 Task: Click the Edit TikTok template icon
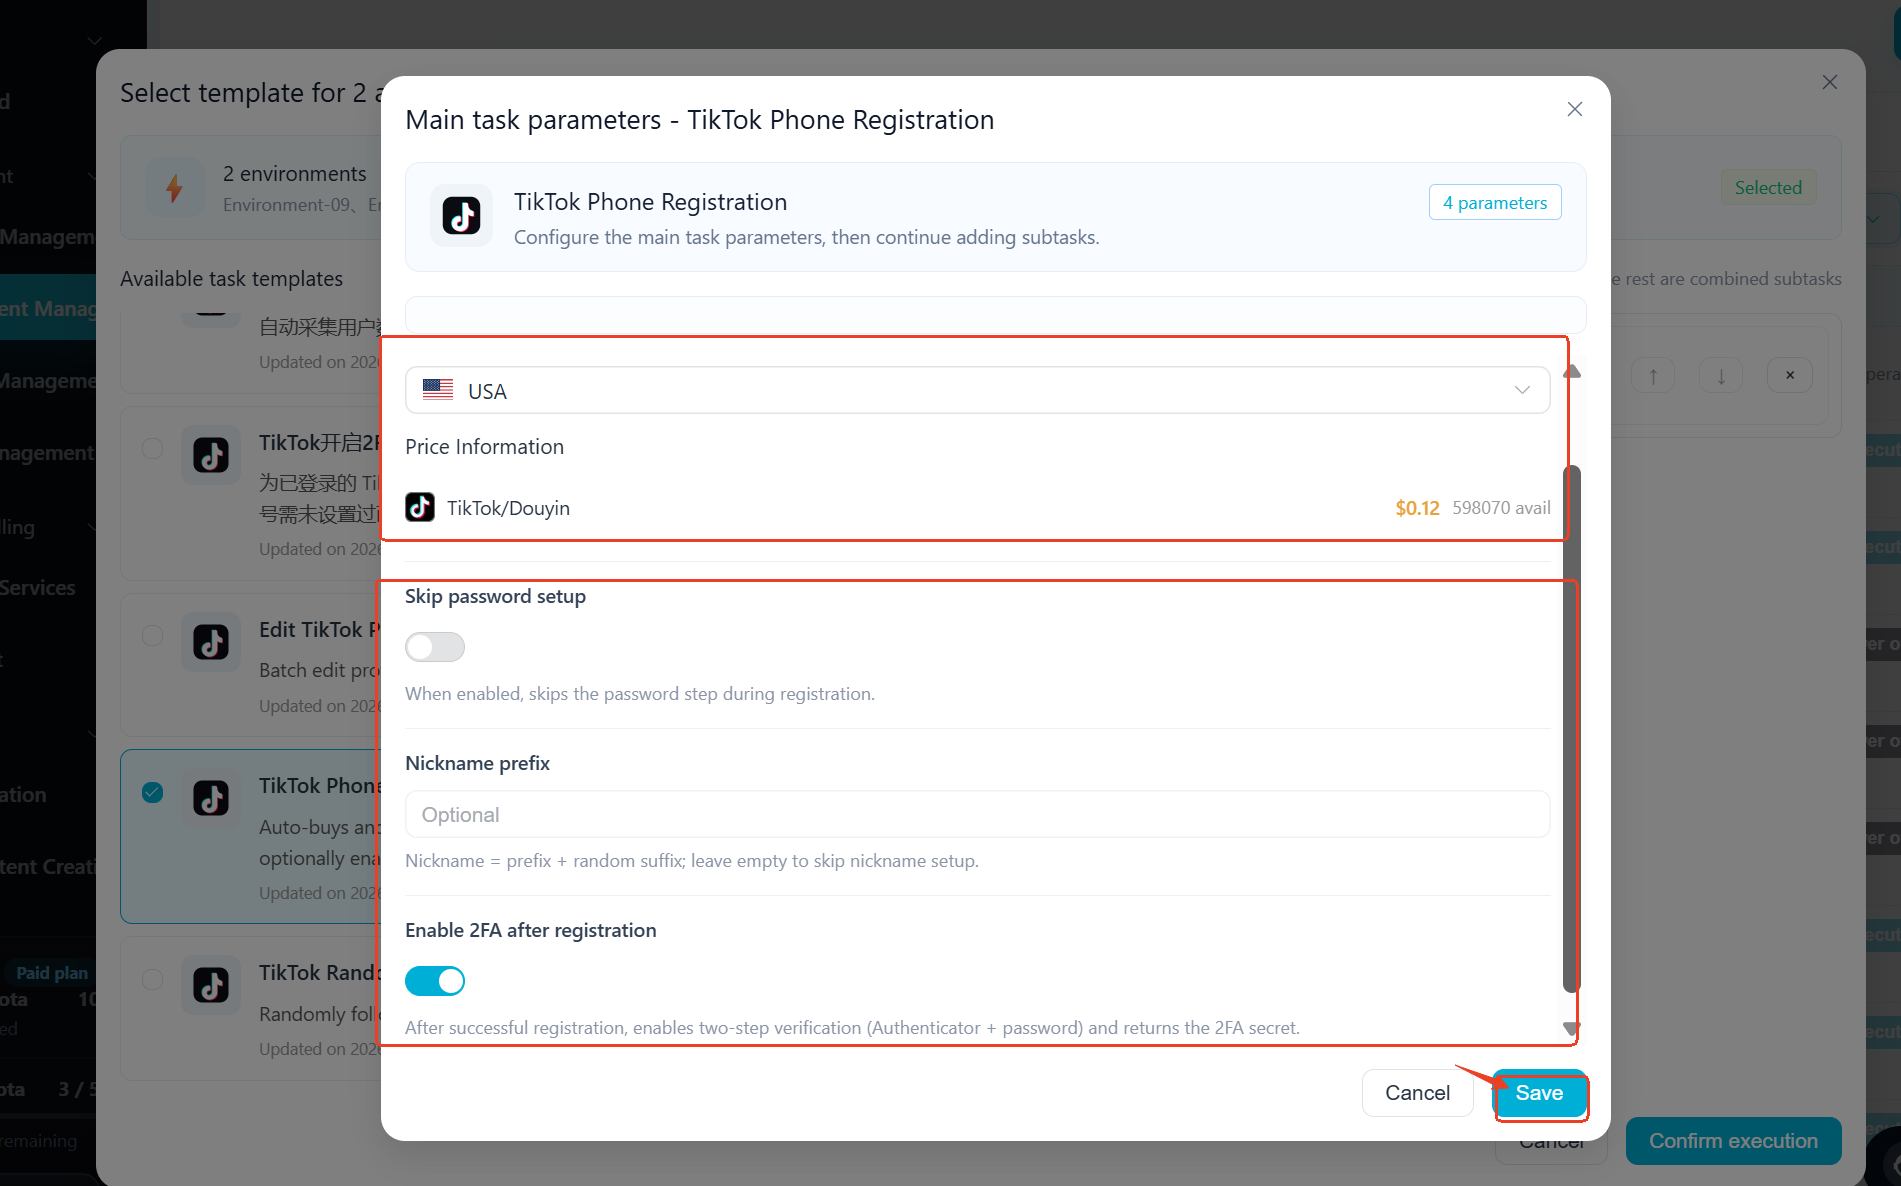tap(211, 642)
